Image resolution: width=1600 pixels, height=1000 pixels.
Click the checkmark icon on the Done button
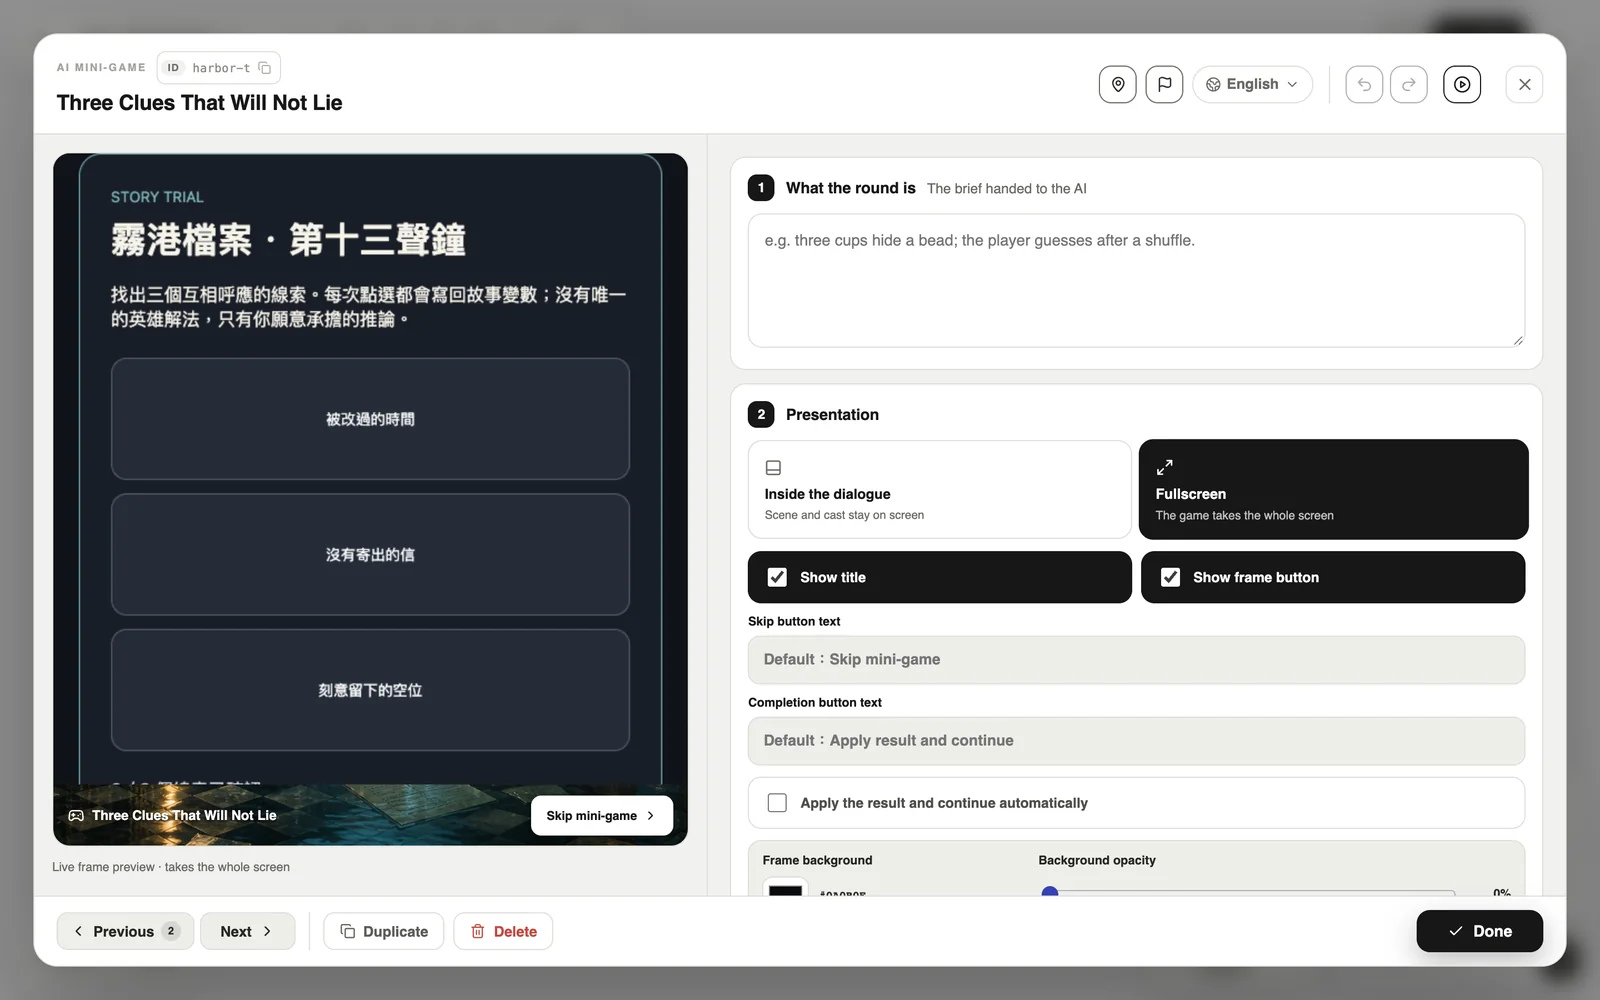click(1456, 931)
